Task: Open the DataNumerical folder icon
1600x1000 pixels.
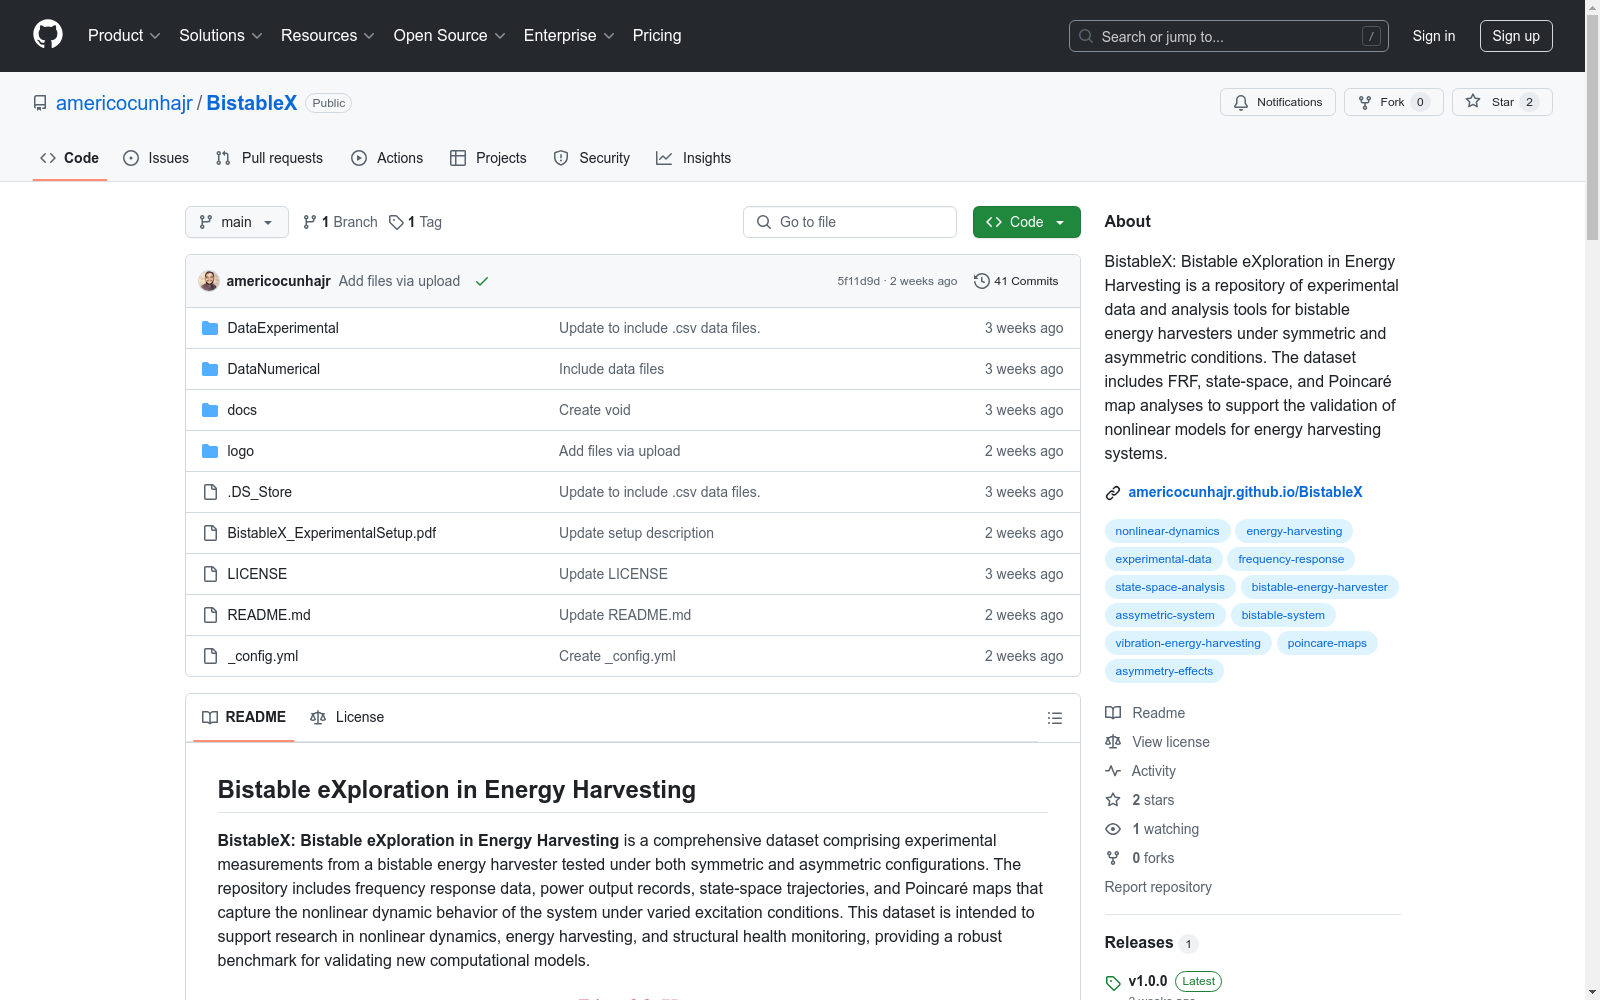Action: click(x=210, y=369)
